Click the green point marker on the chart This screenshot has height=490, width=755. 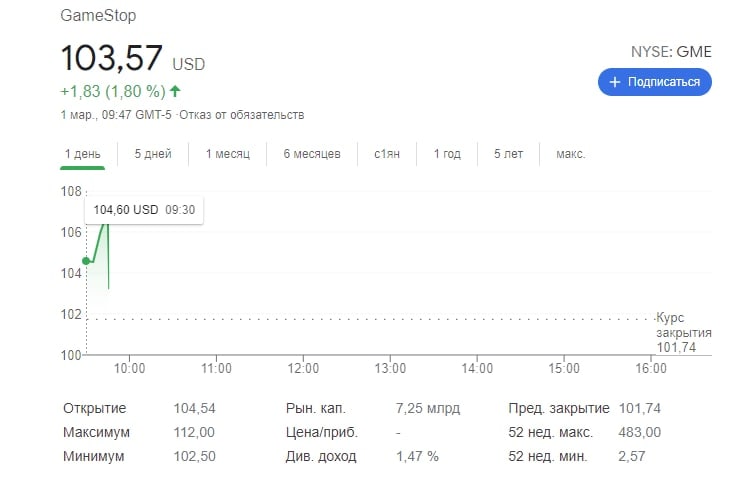(86, 261)
